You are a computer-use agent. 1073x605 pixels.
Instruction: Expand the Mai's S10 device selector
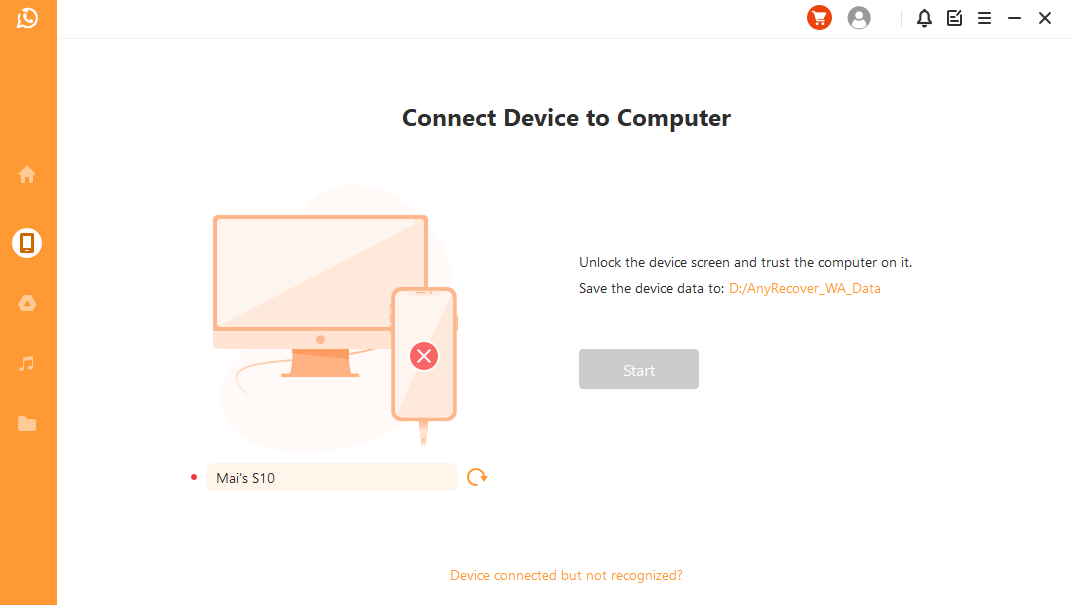tap(331, 478)
